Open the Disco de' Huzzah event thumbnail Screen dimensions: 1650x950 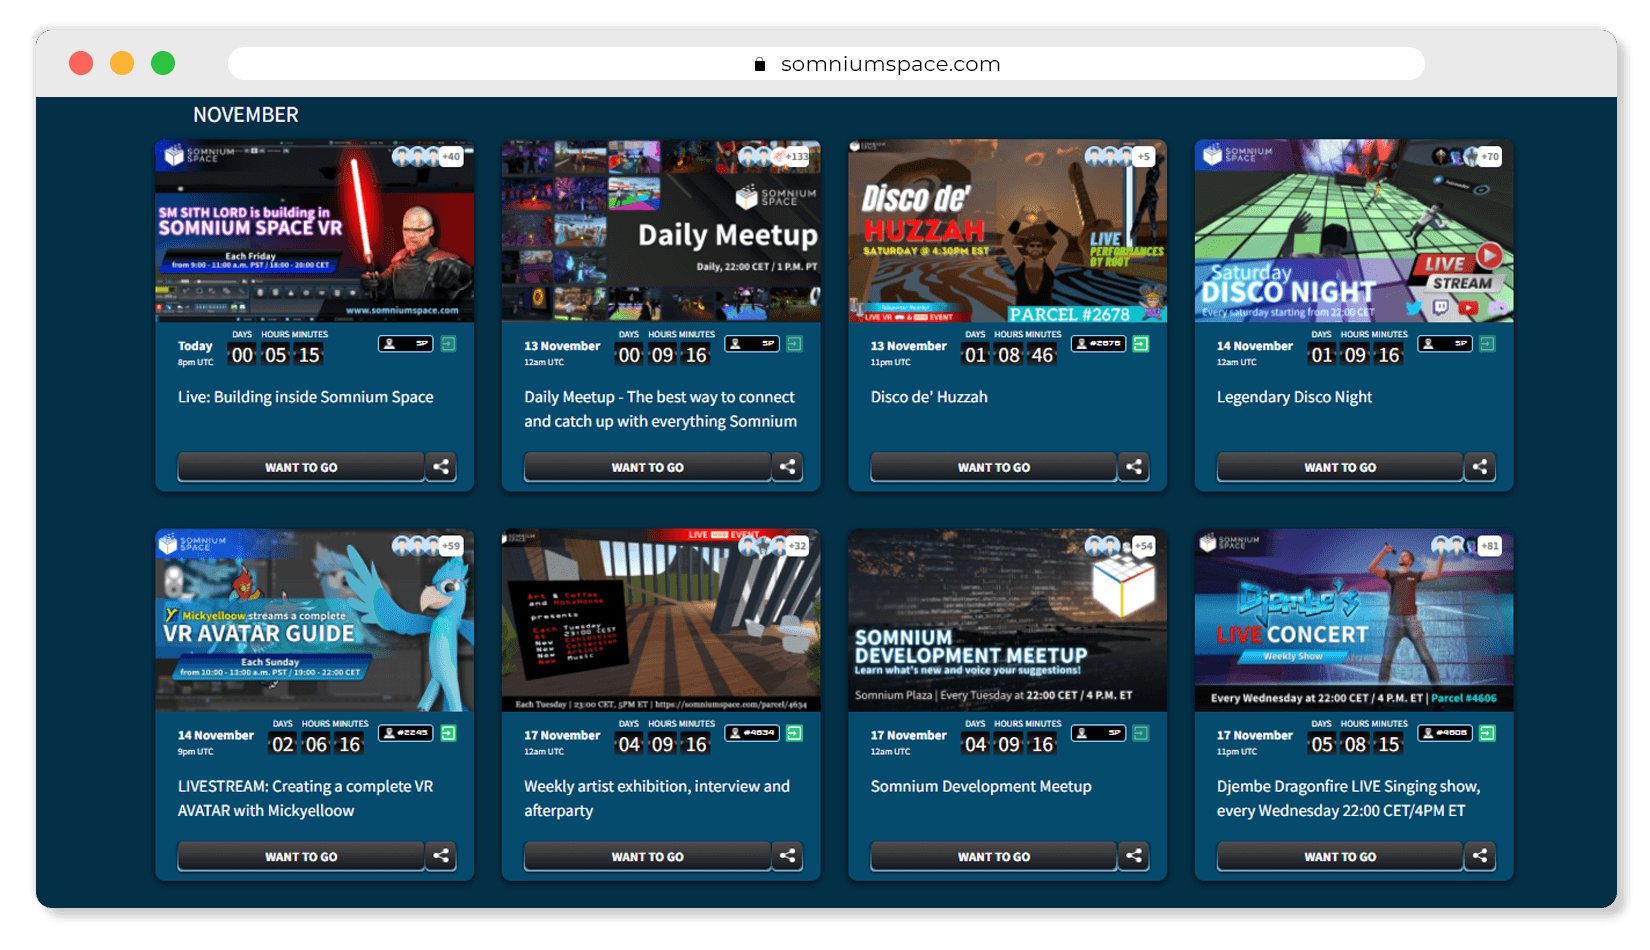(1007, 231)
